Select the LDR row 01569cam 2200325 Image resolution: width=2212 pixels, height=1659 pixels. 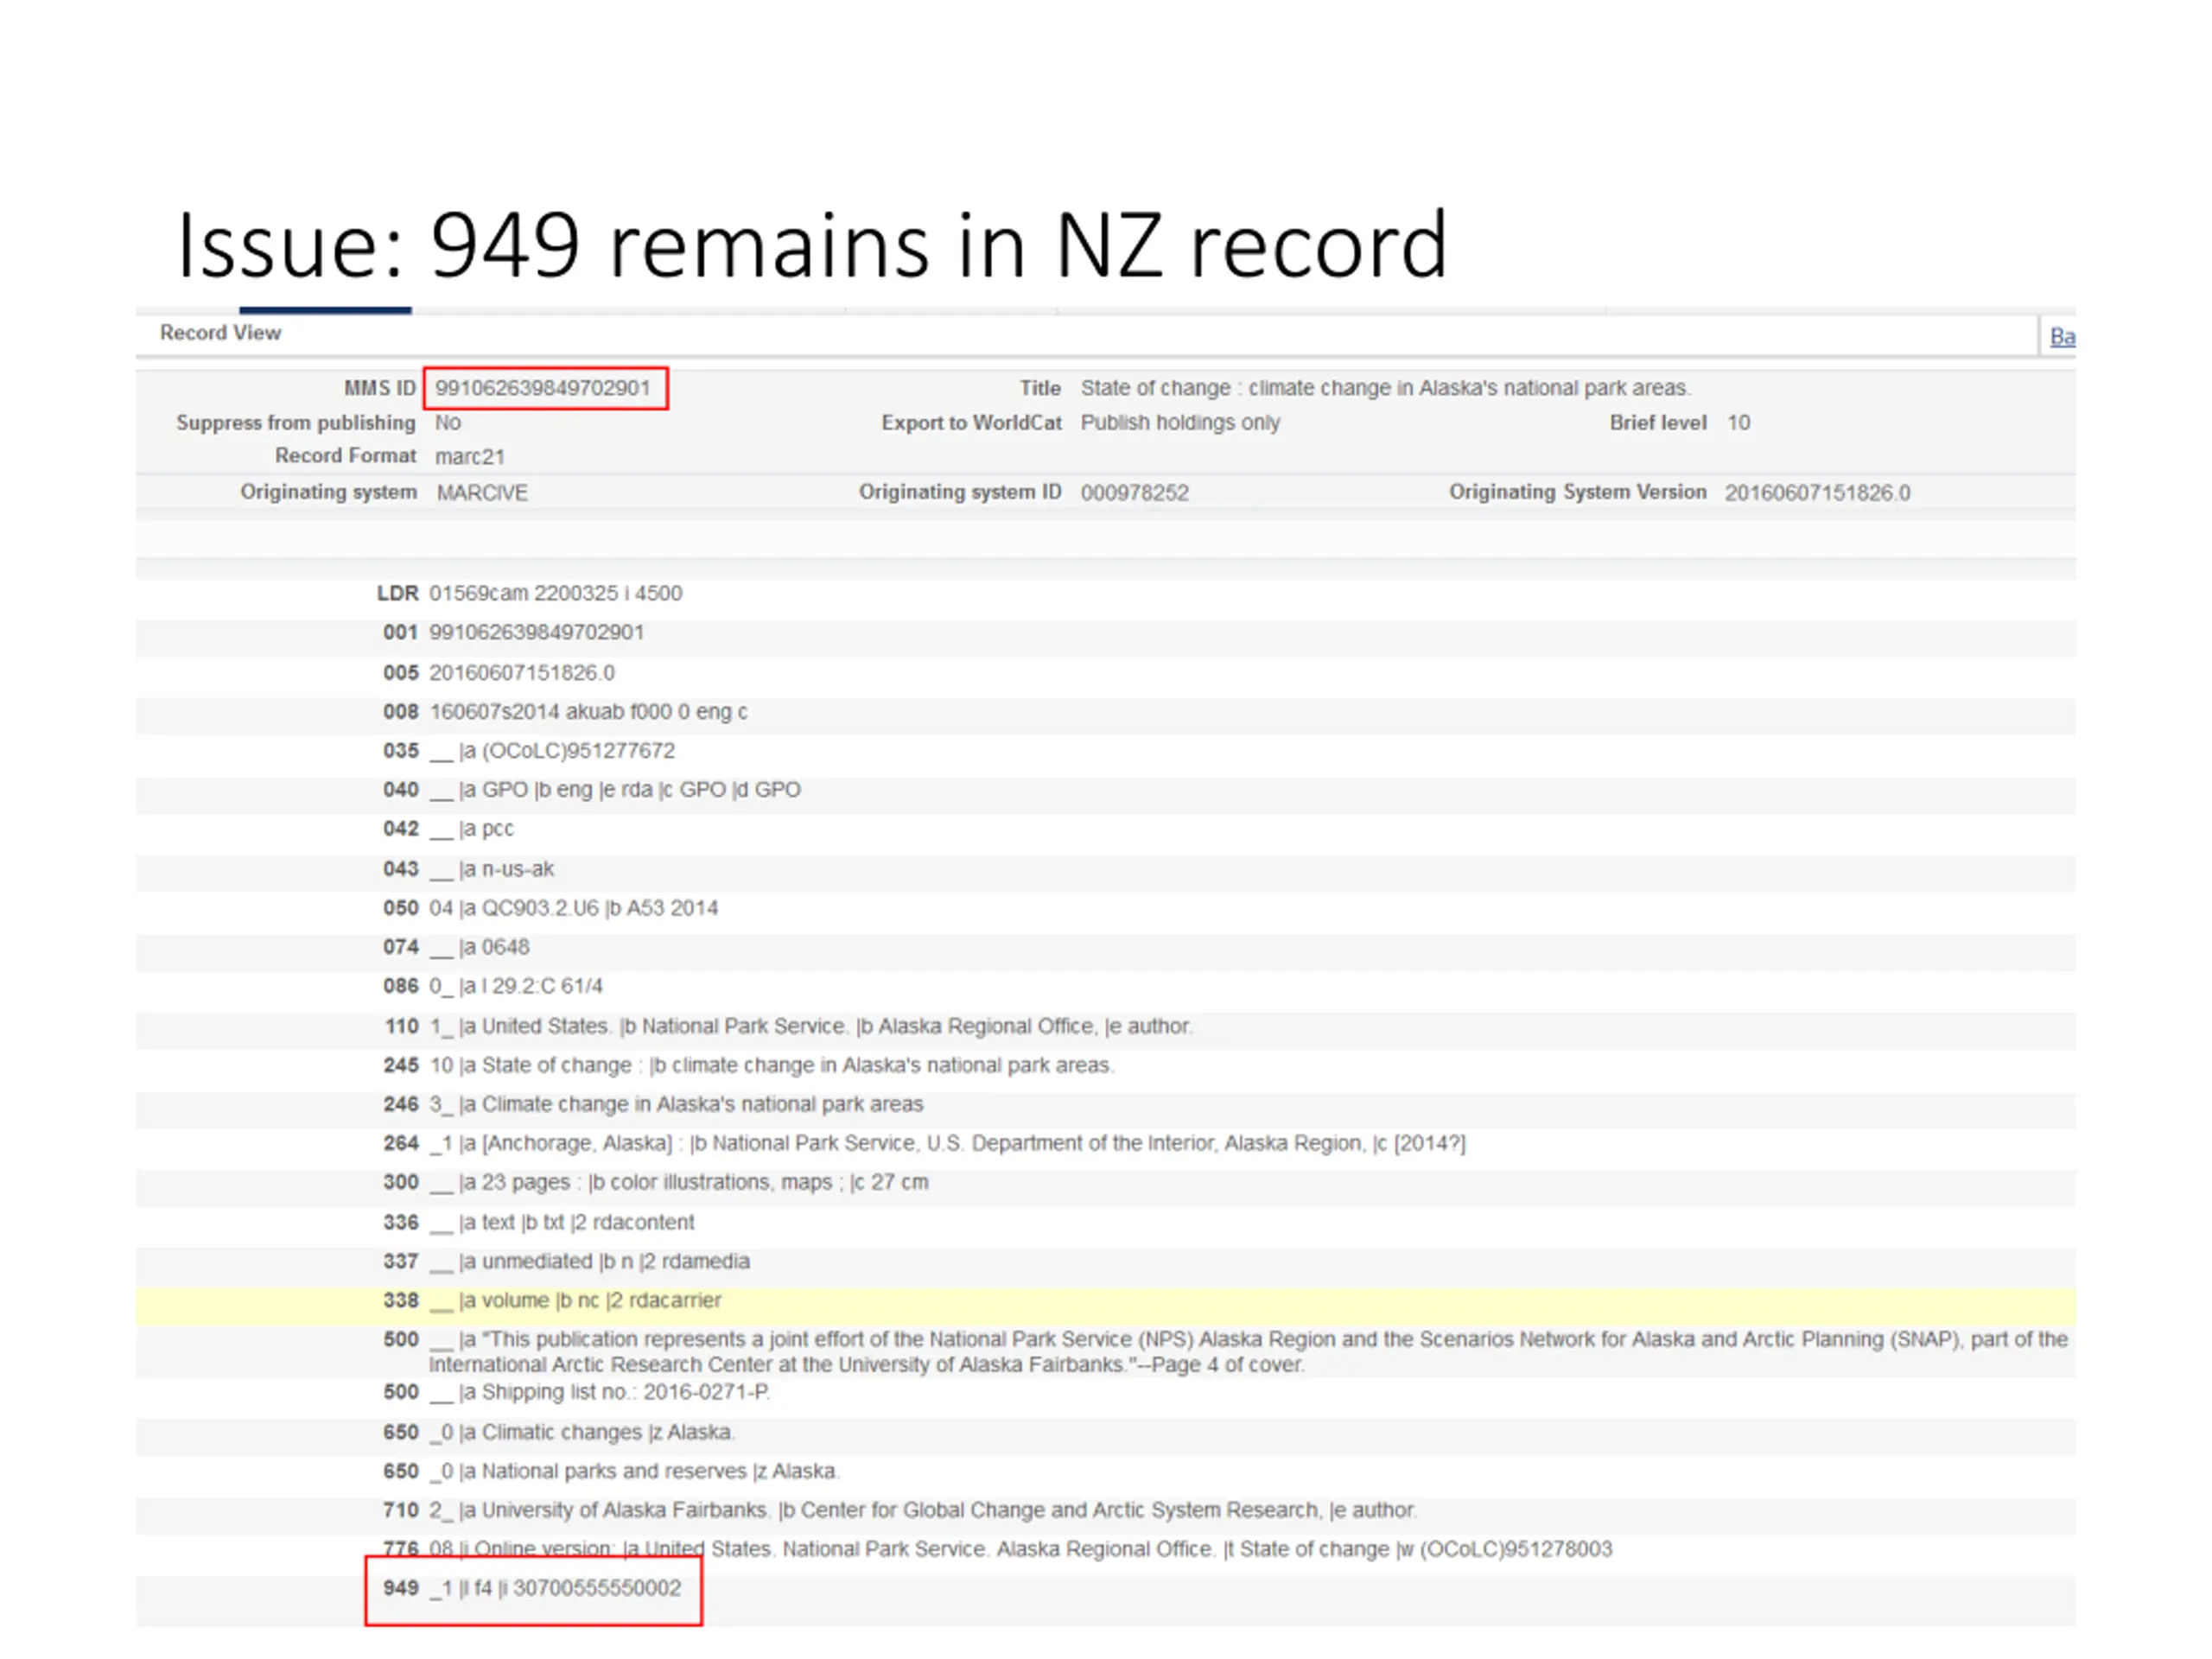tap(1106, 593)
